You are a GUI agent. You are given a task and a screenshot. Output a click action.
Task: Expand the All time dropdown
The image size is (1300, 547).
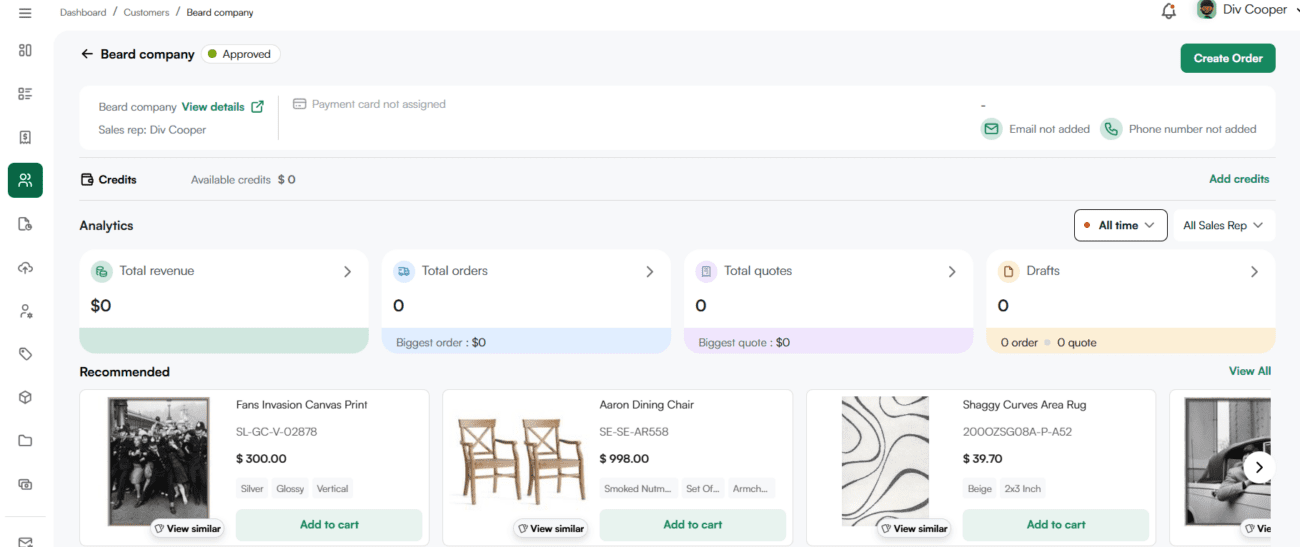(1120, 225)
